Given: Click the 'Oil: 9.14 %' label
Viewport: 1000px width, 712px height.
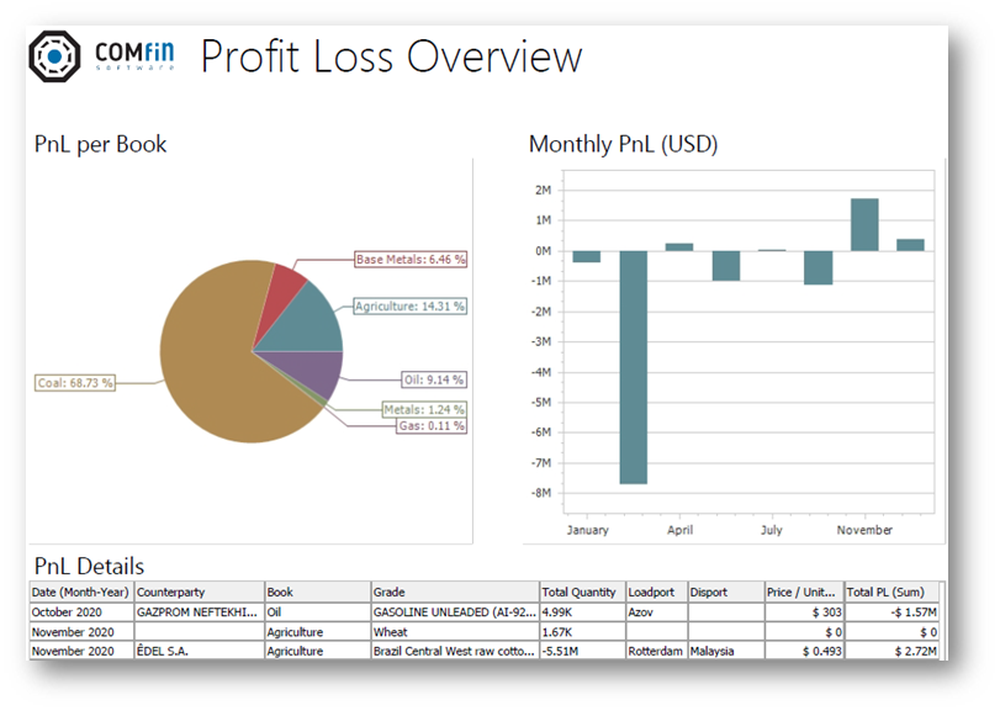Looking at the screenshot, I should [x=434, y=380].
